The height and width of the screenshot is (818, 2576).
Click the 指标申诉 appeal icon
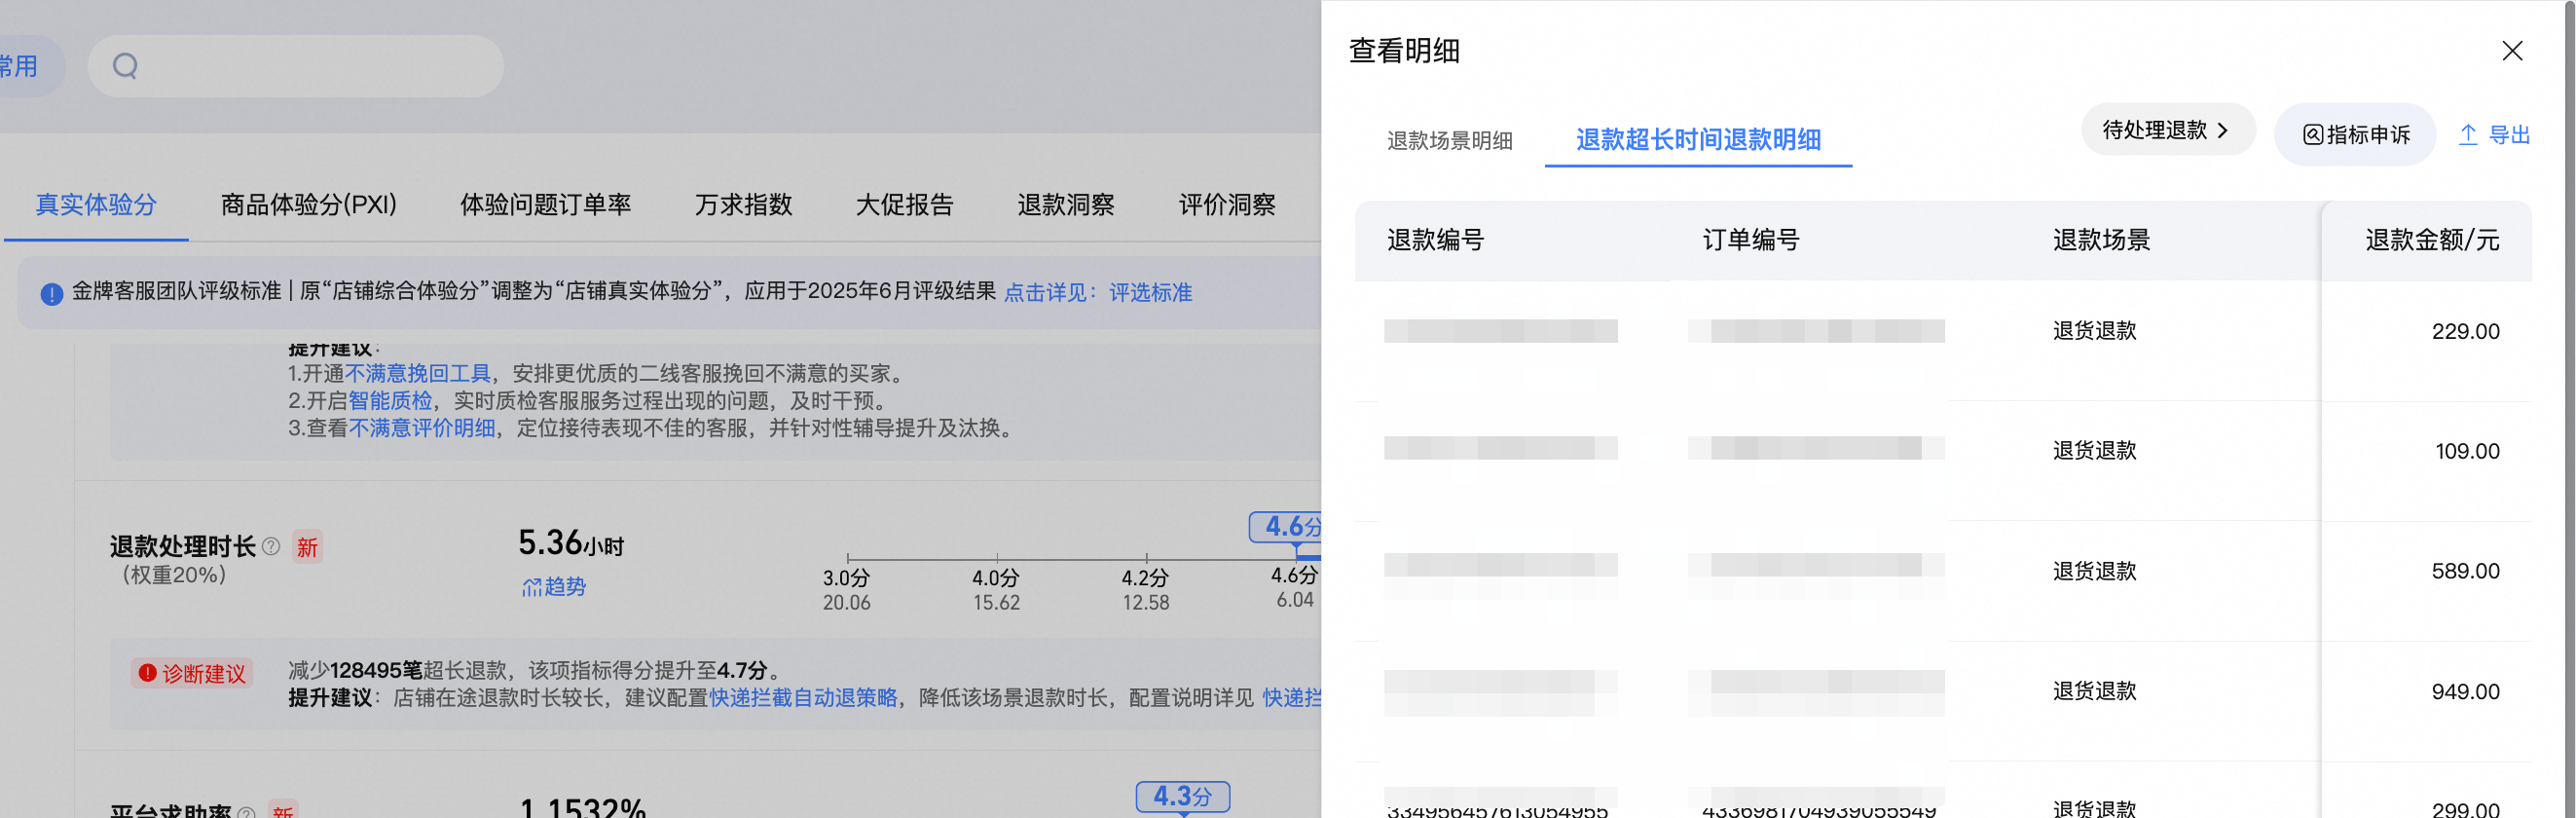(2312, 135)
